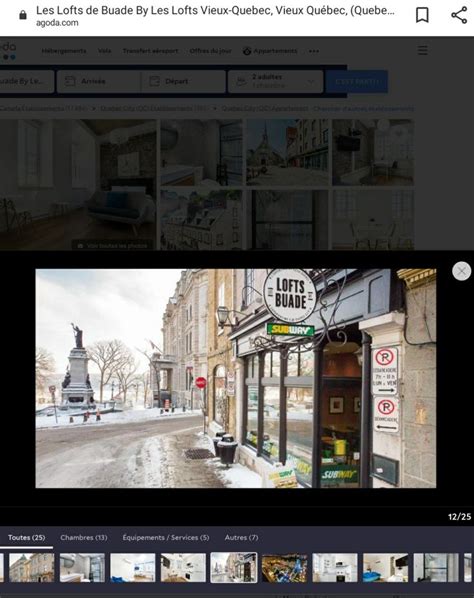This screenshot has height=598, width=474.
Task: Select the bathroom thumbnail next to building exterior
Action: [82, 568]
